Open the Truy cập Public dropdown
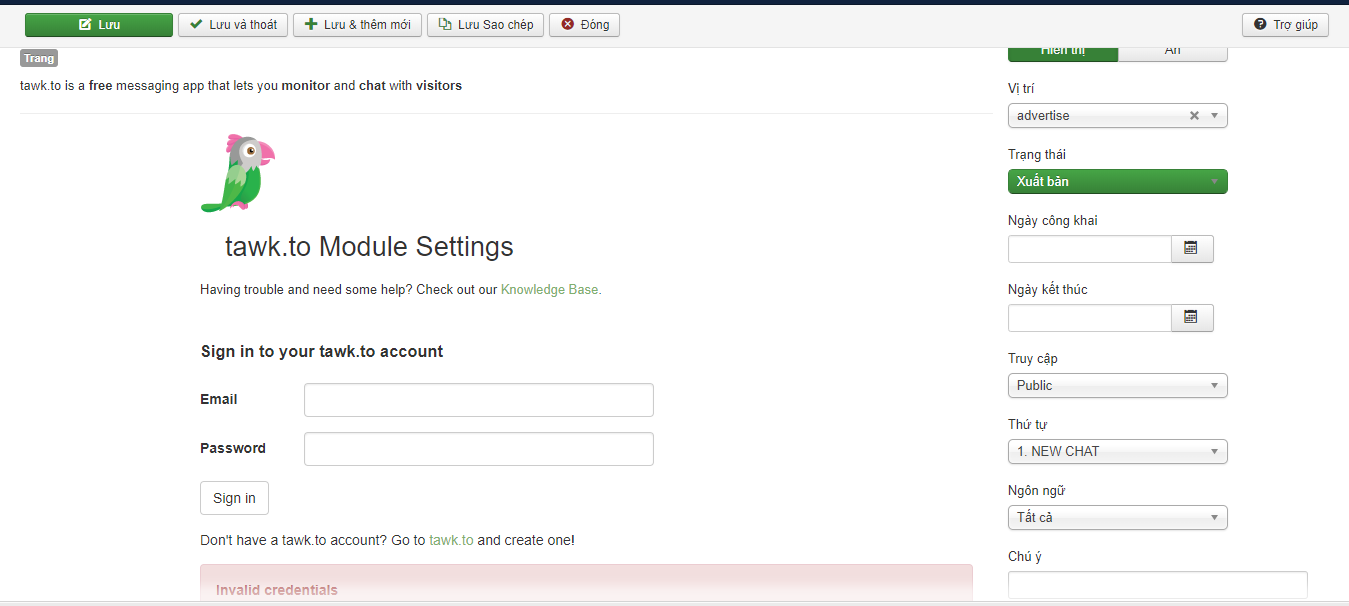 pyautogui.click(x=1117, y=386)
